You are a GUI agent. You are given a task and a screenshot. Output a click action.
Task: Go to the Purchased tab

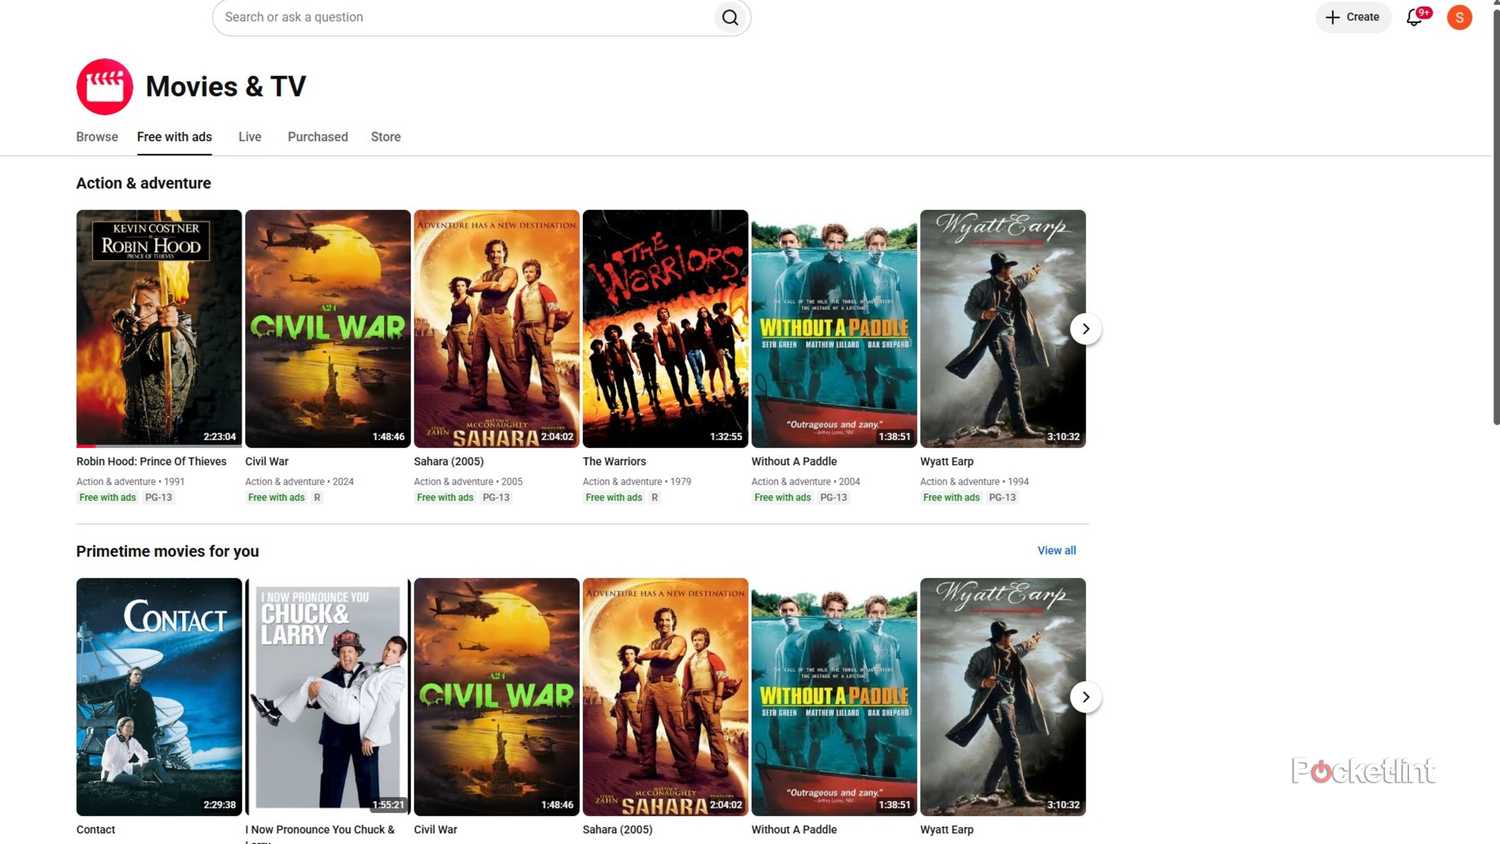click(318, 137)
